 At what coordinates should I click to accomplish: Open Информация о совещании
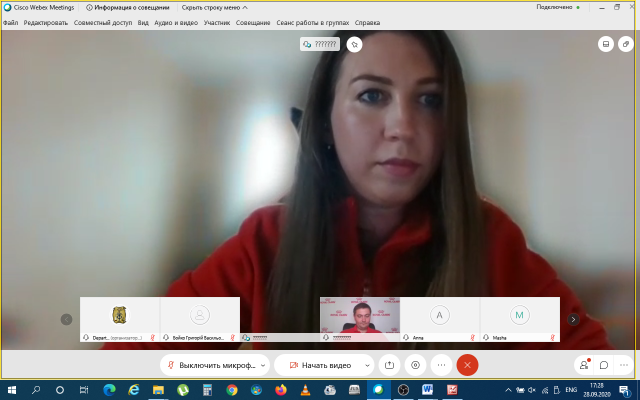[x=128, y=7]
